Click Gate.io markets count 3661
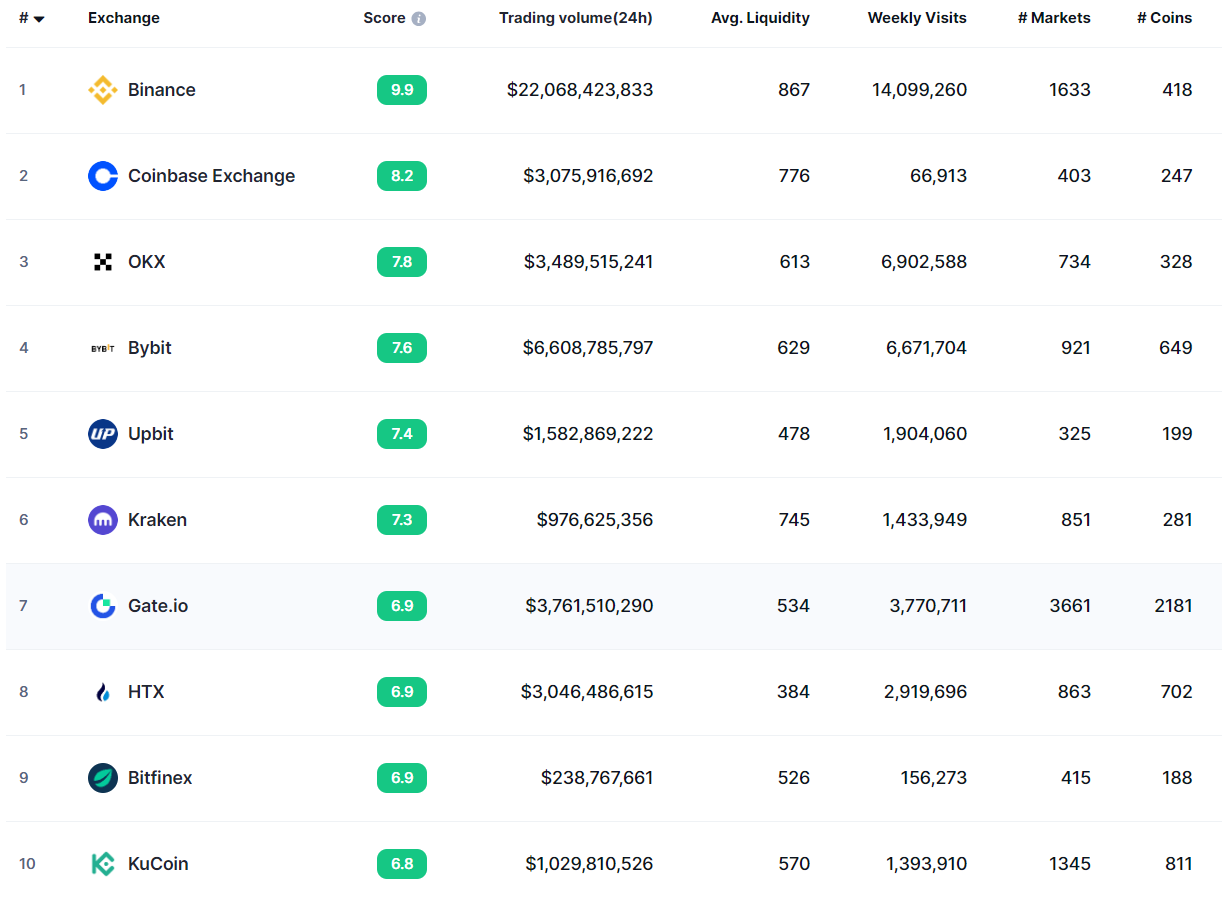The image size is (1222, 903). pyautogui.click(x=1070, y=606)
